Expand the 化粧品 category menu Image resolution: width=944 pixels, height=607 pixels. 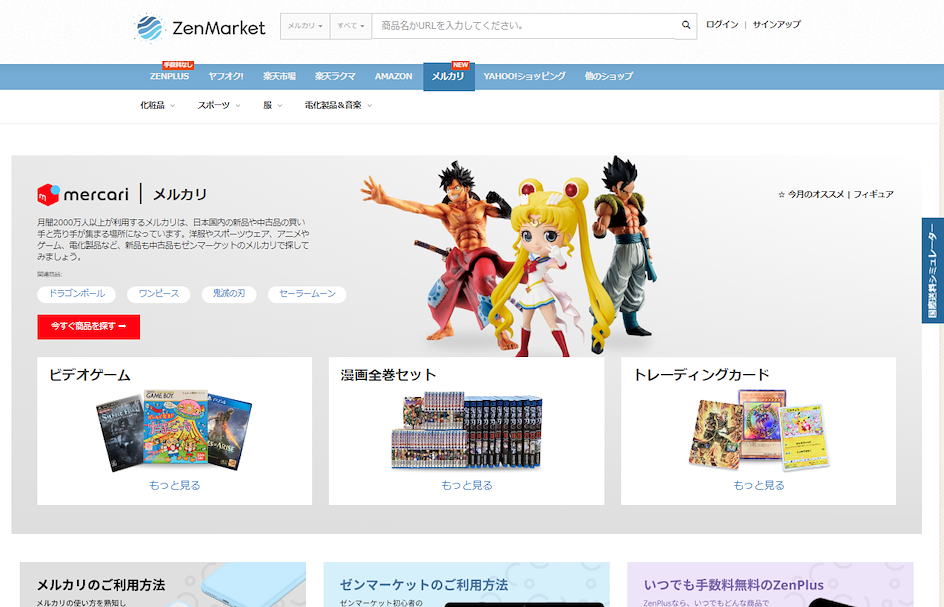coord(157,105)
